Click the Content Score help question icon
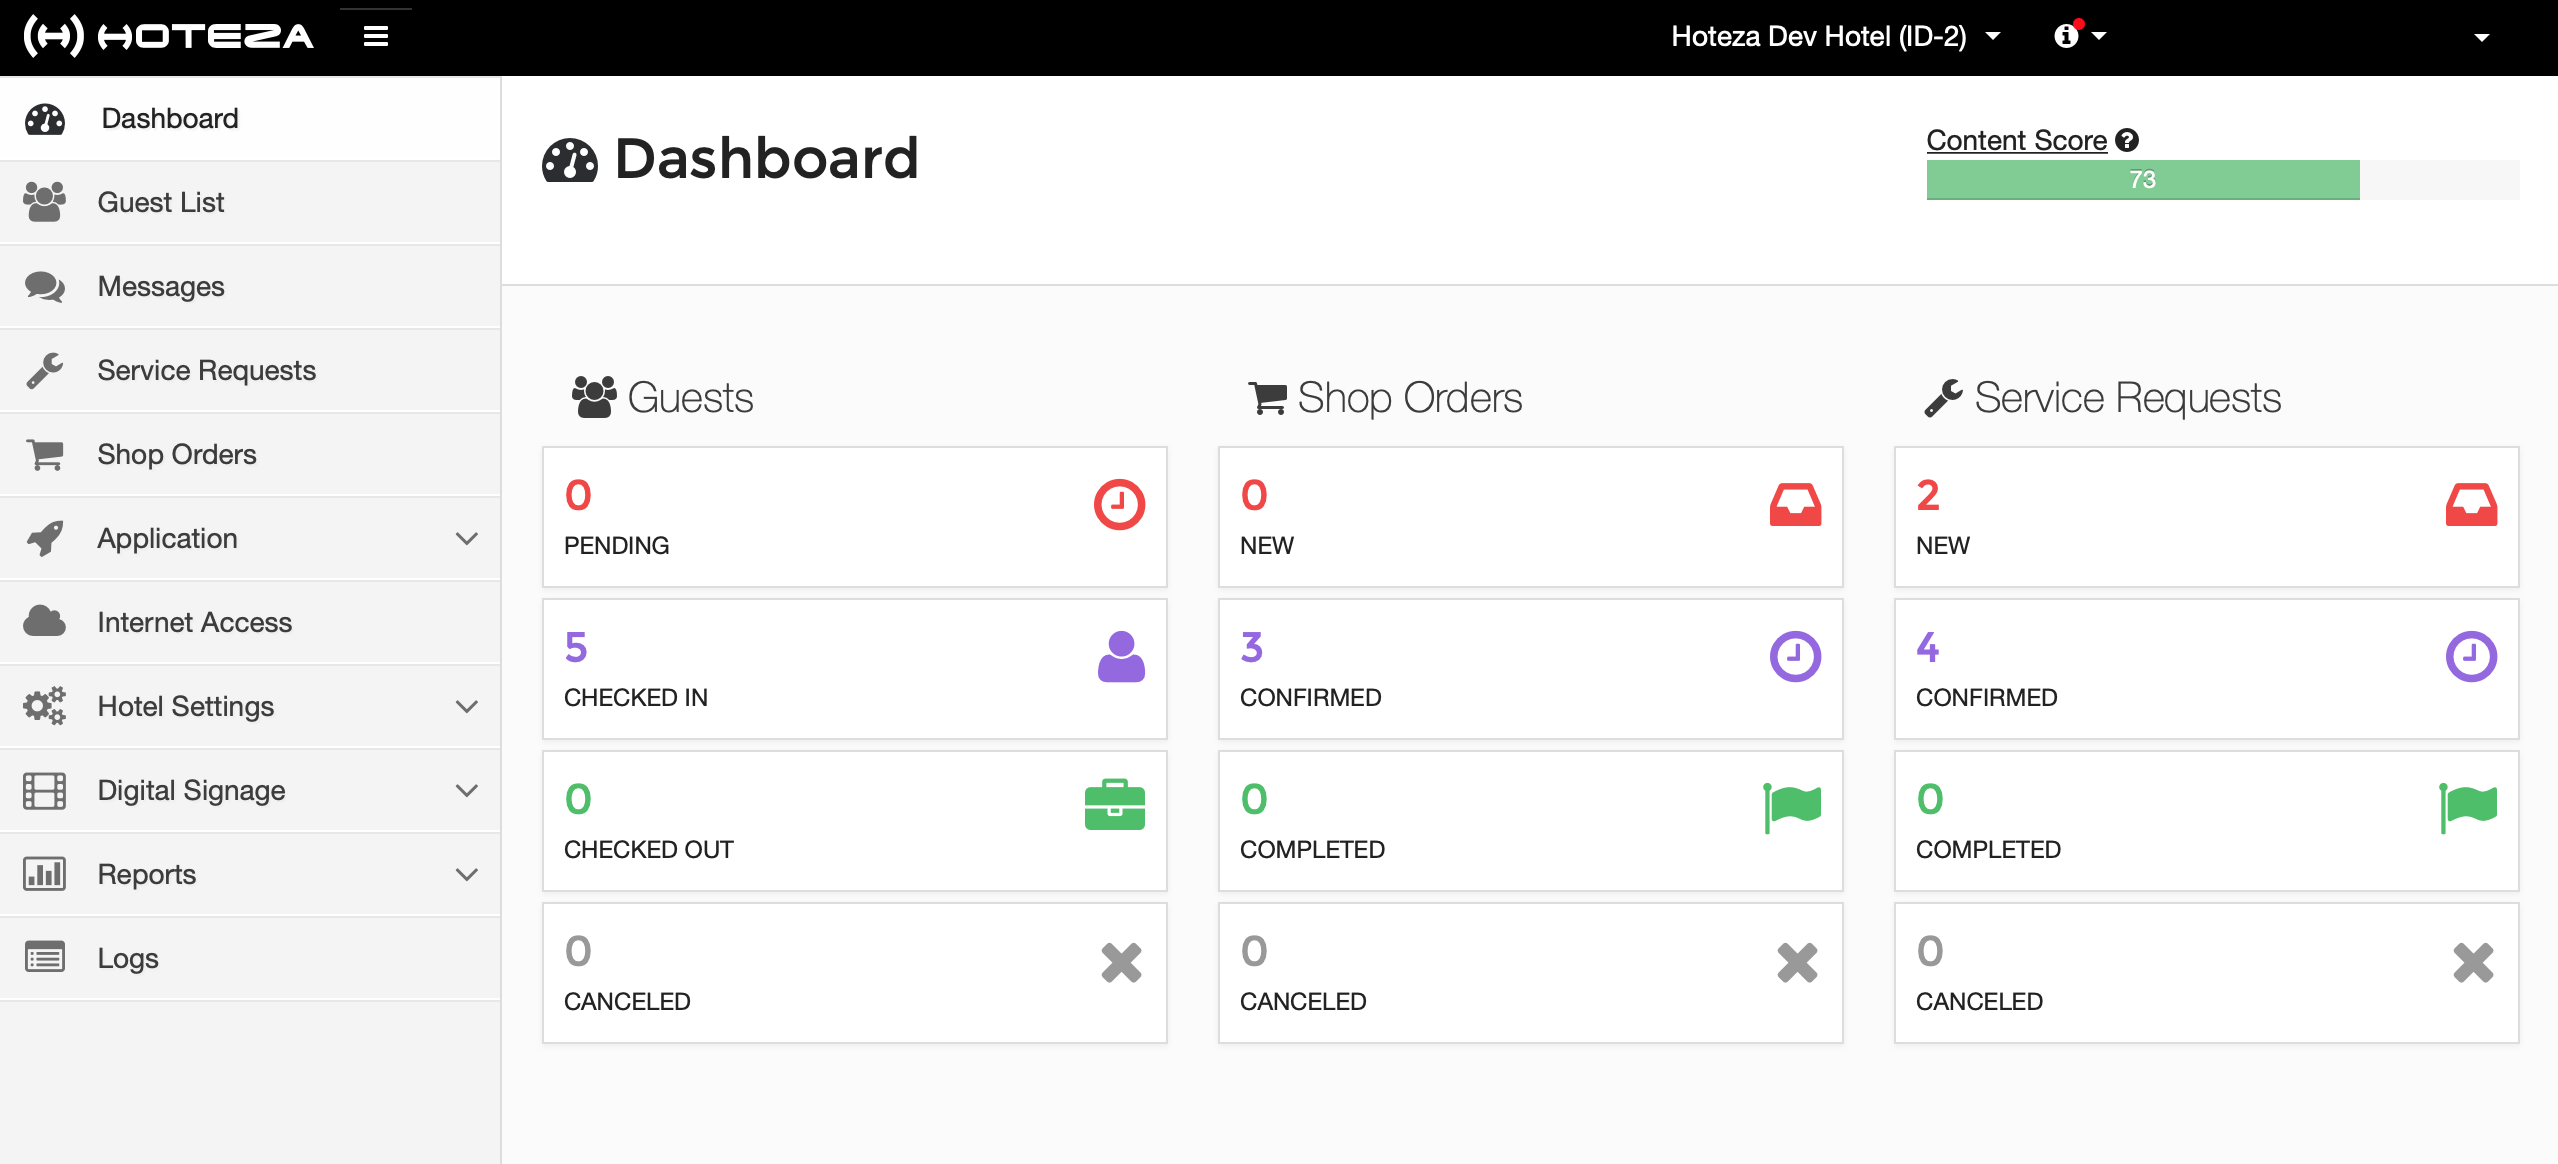Image resolution: width=2558 pixels, height=1164 pixels. (x=2127, y=141)
